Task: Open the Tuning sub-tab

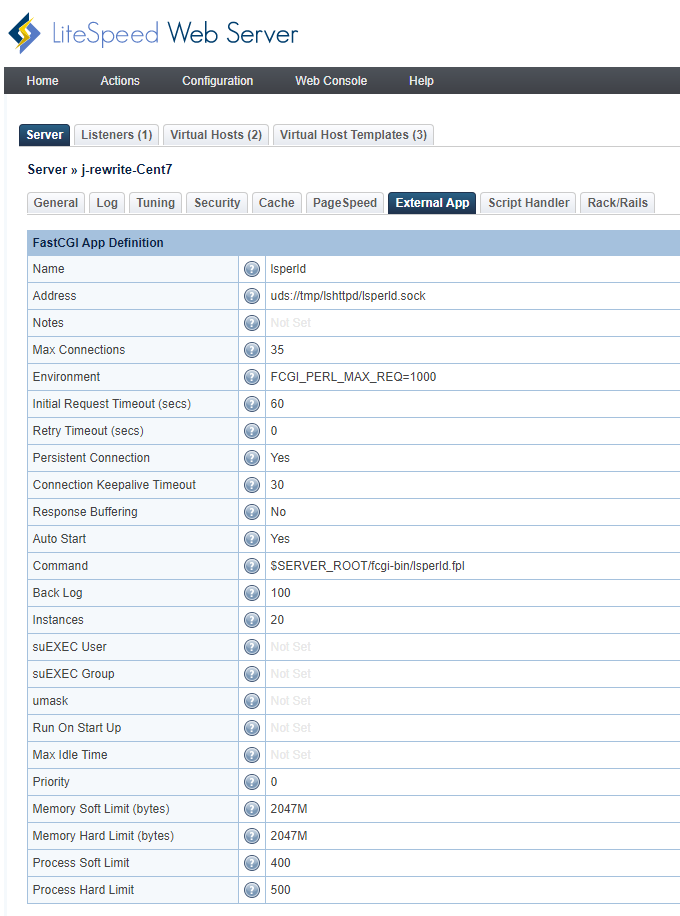Action: (x=155, y=203)
